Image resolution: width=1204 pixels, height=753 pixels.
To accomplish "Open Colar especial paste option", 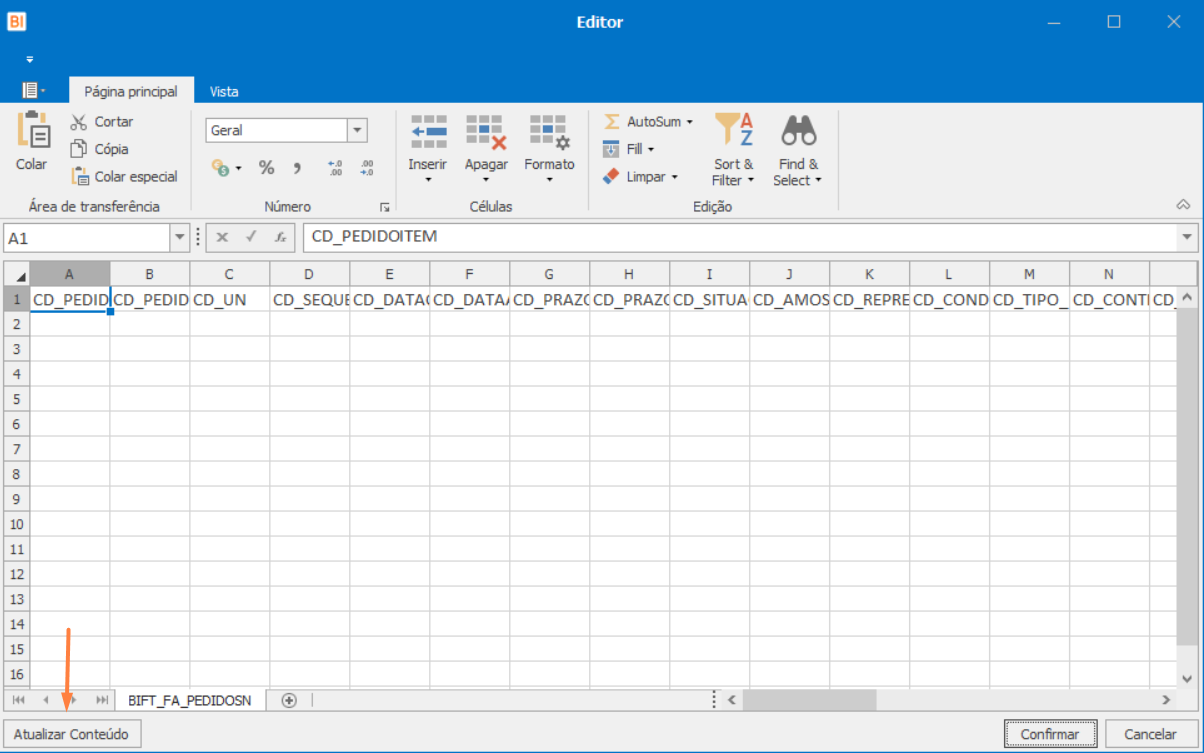I will (x=124, y=176).
